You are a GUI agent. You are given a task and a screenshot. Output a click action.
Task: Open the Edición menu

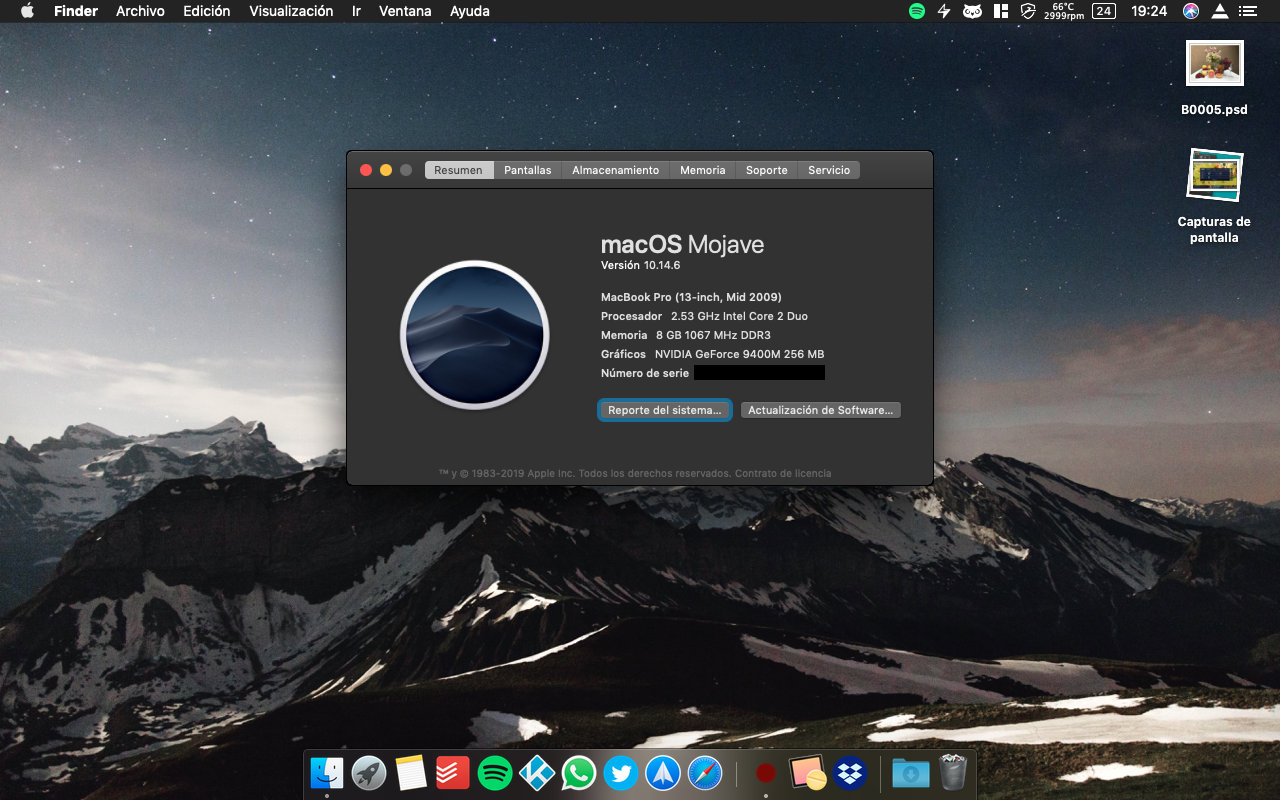click(x=207, y=11)
